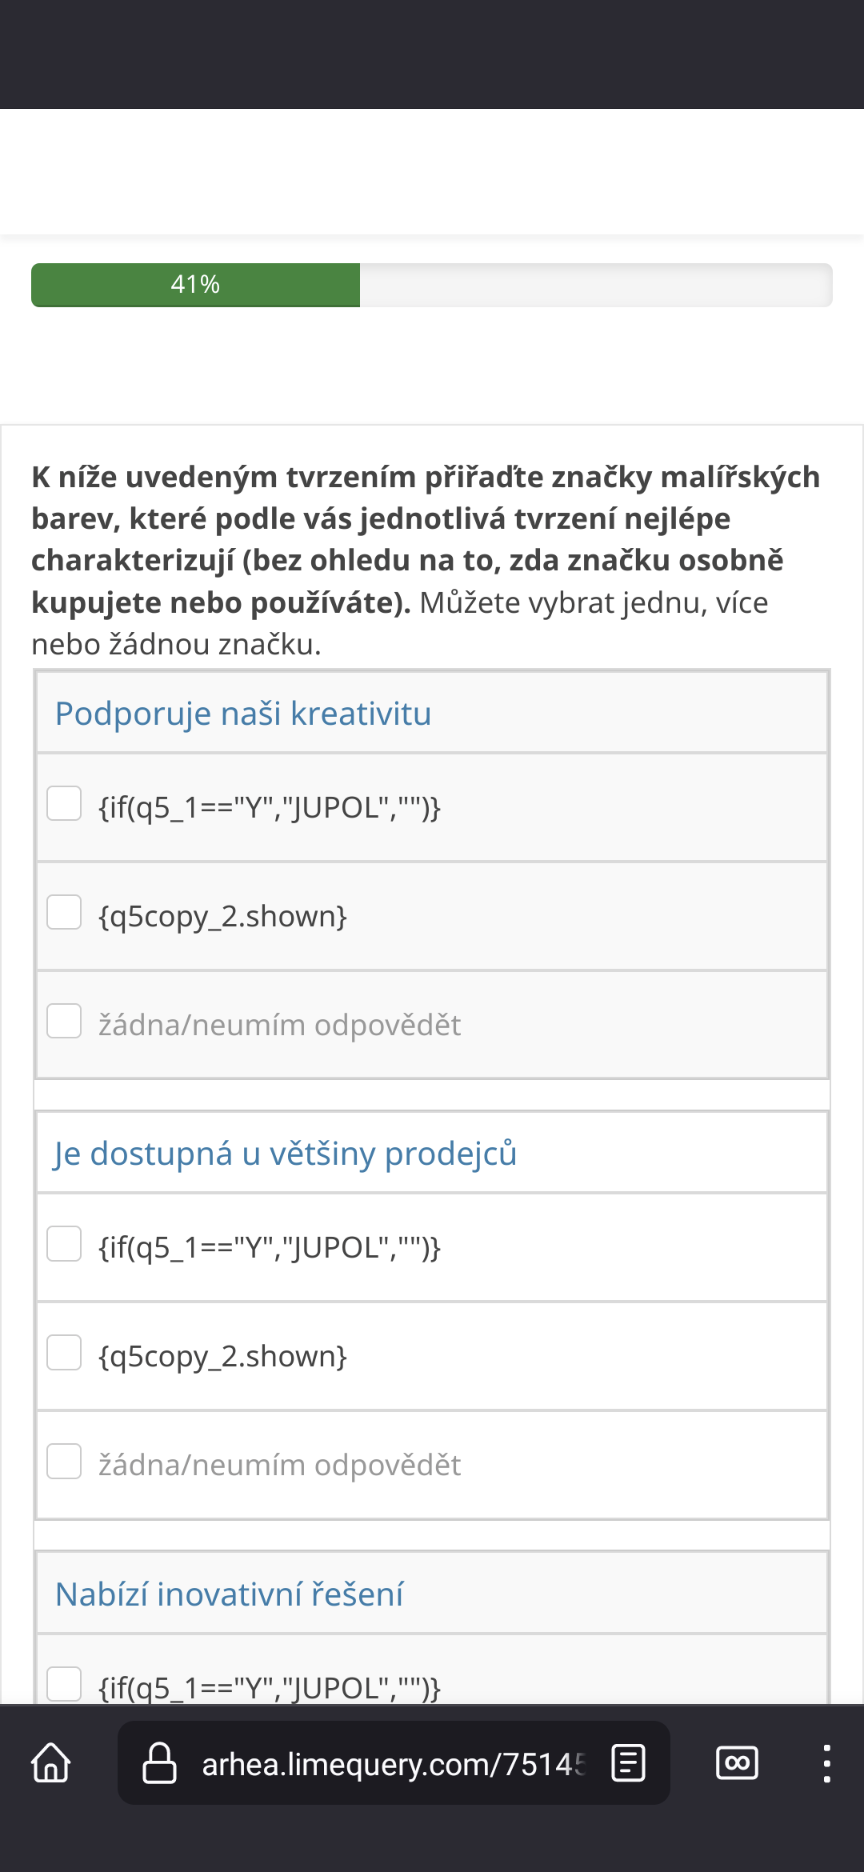Open browser three-dot menu
Screen dimensions: 864x1872
(826, 1763)
